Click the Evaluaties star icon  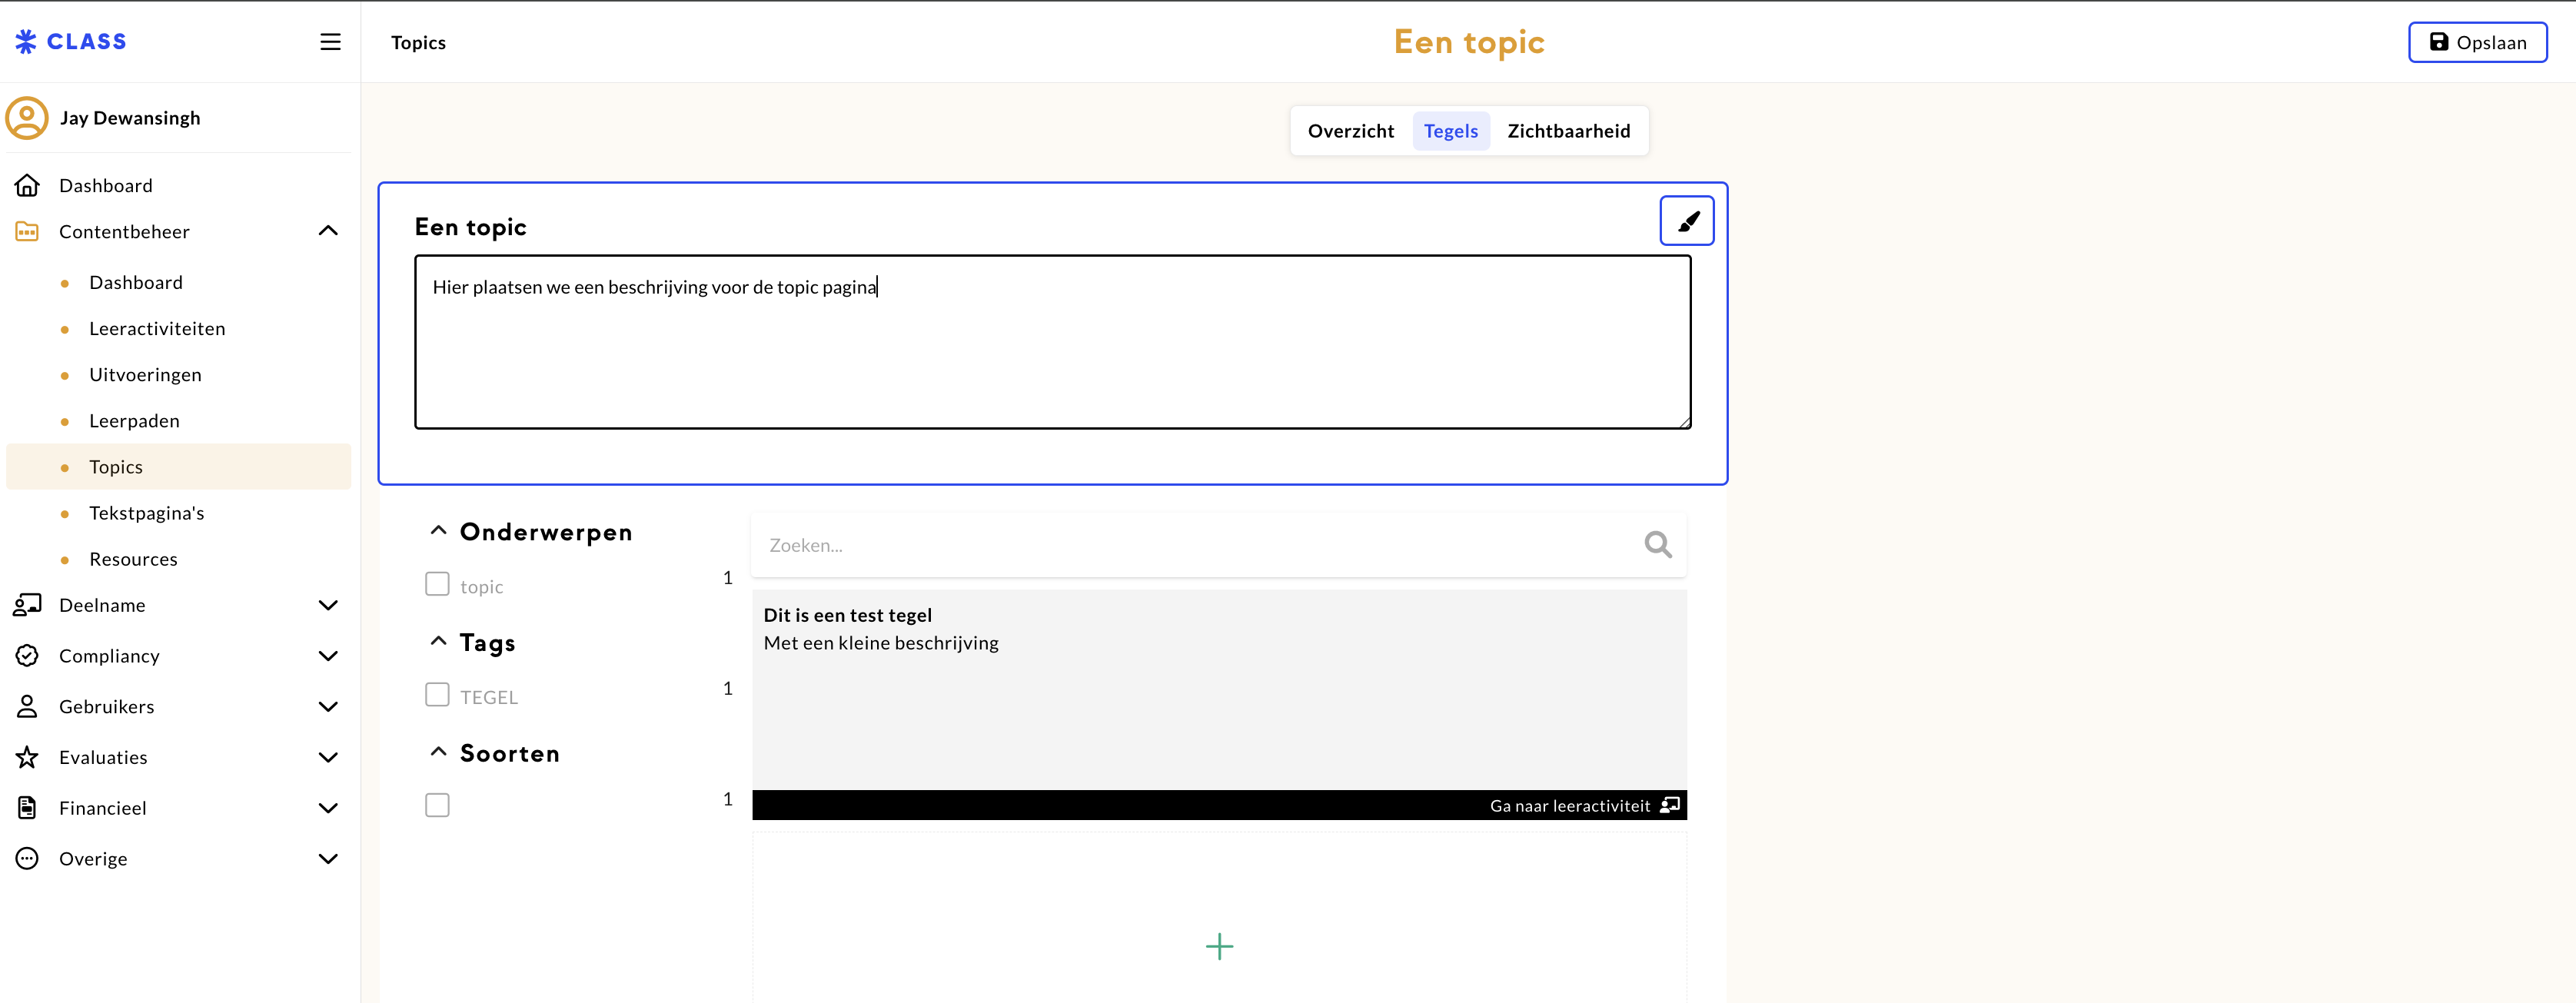27,758
